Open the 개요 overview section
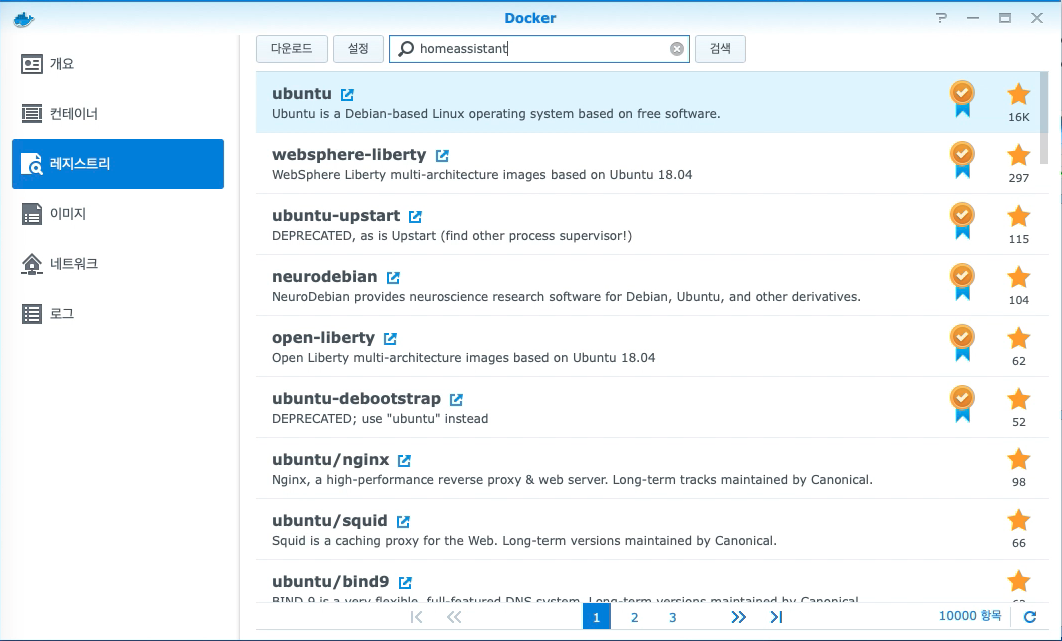This screenshot has width=1062, height=641. (118, 64)
